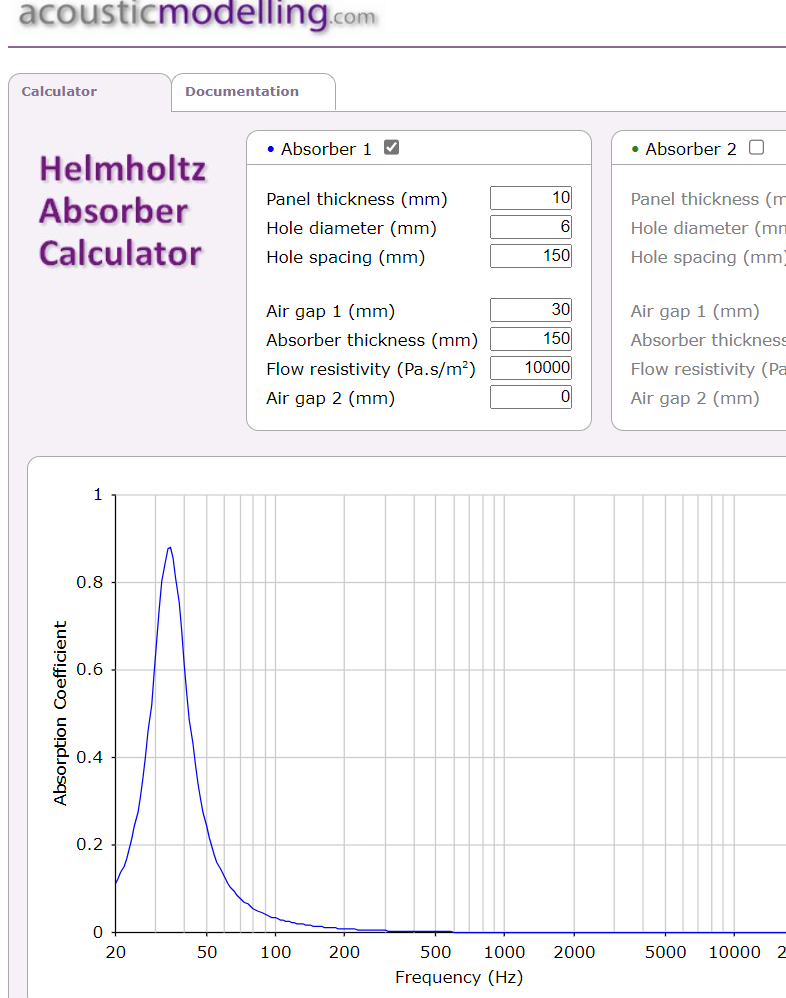Click Absorber 1 hole diameter input
786x998 pixels.
[530, 227]
